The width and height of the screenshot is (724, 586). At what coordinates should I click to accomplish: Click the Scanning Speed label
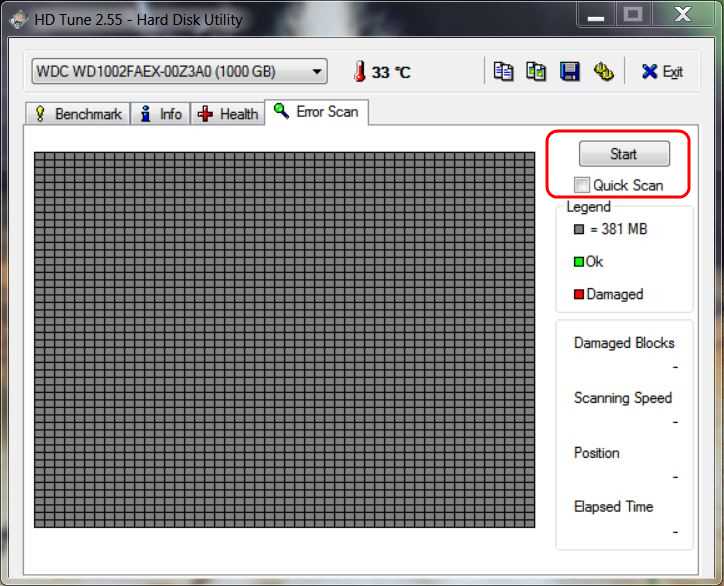click(x=623, y=398)
